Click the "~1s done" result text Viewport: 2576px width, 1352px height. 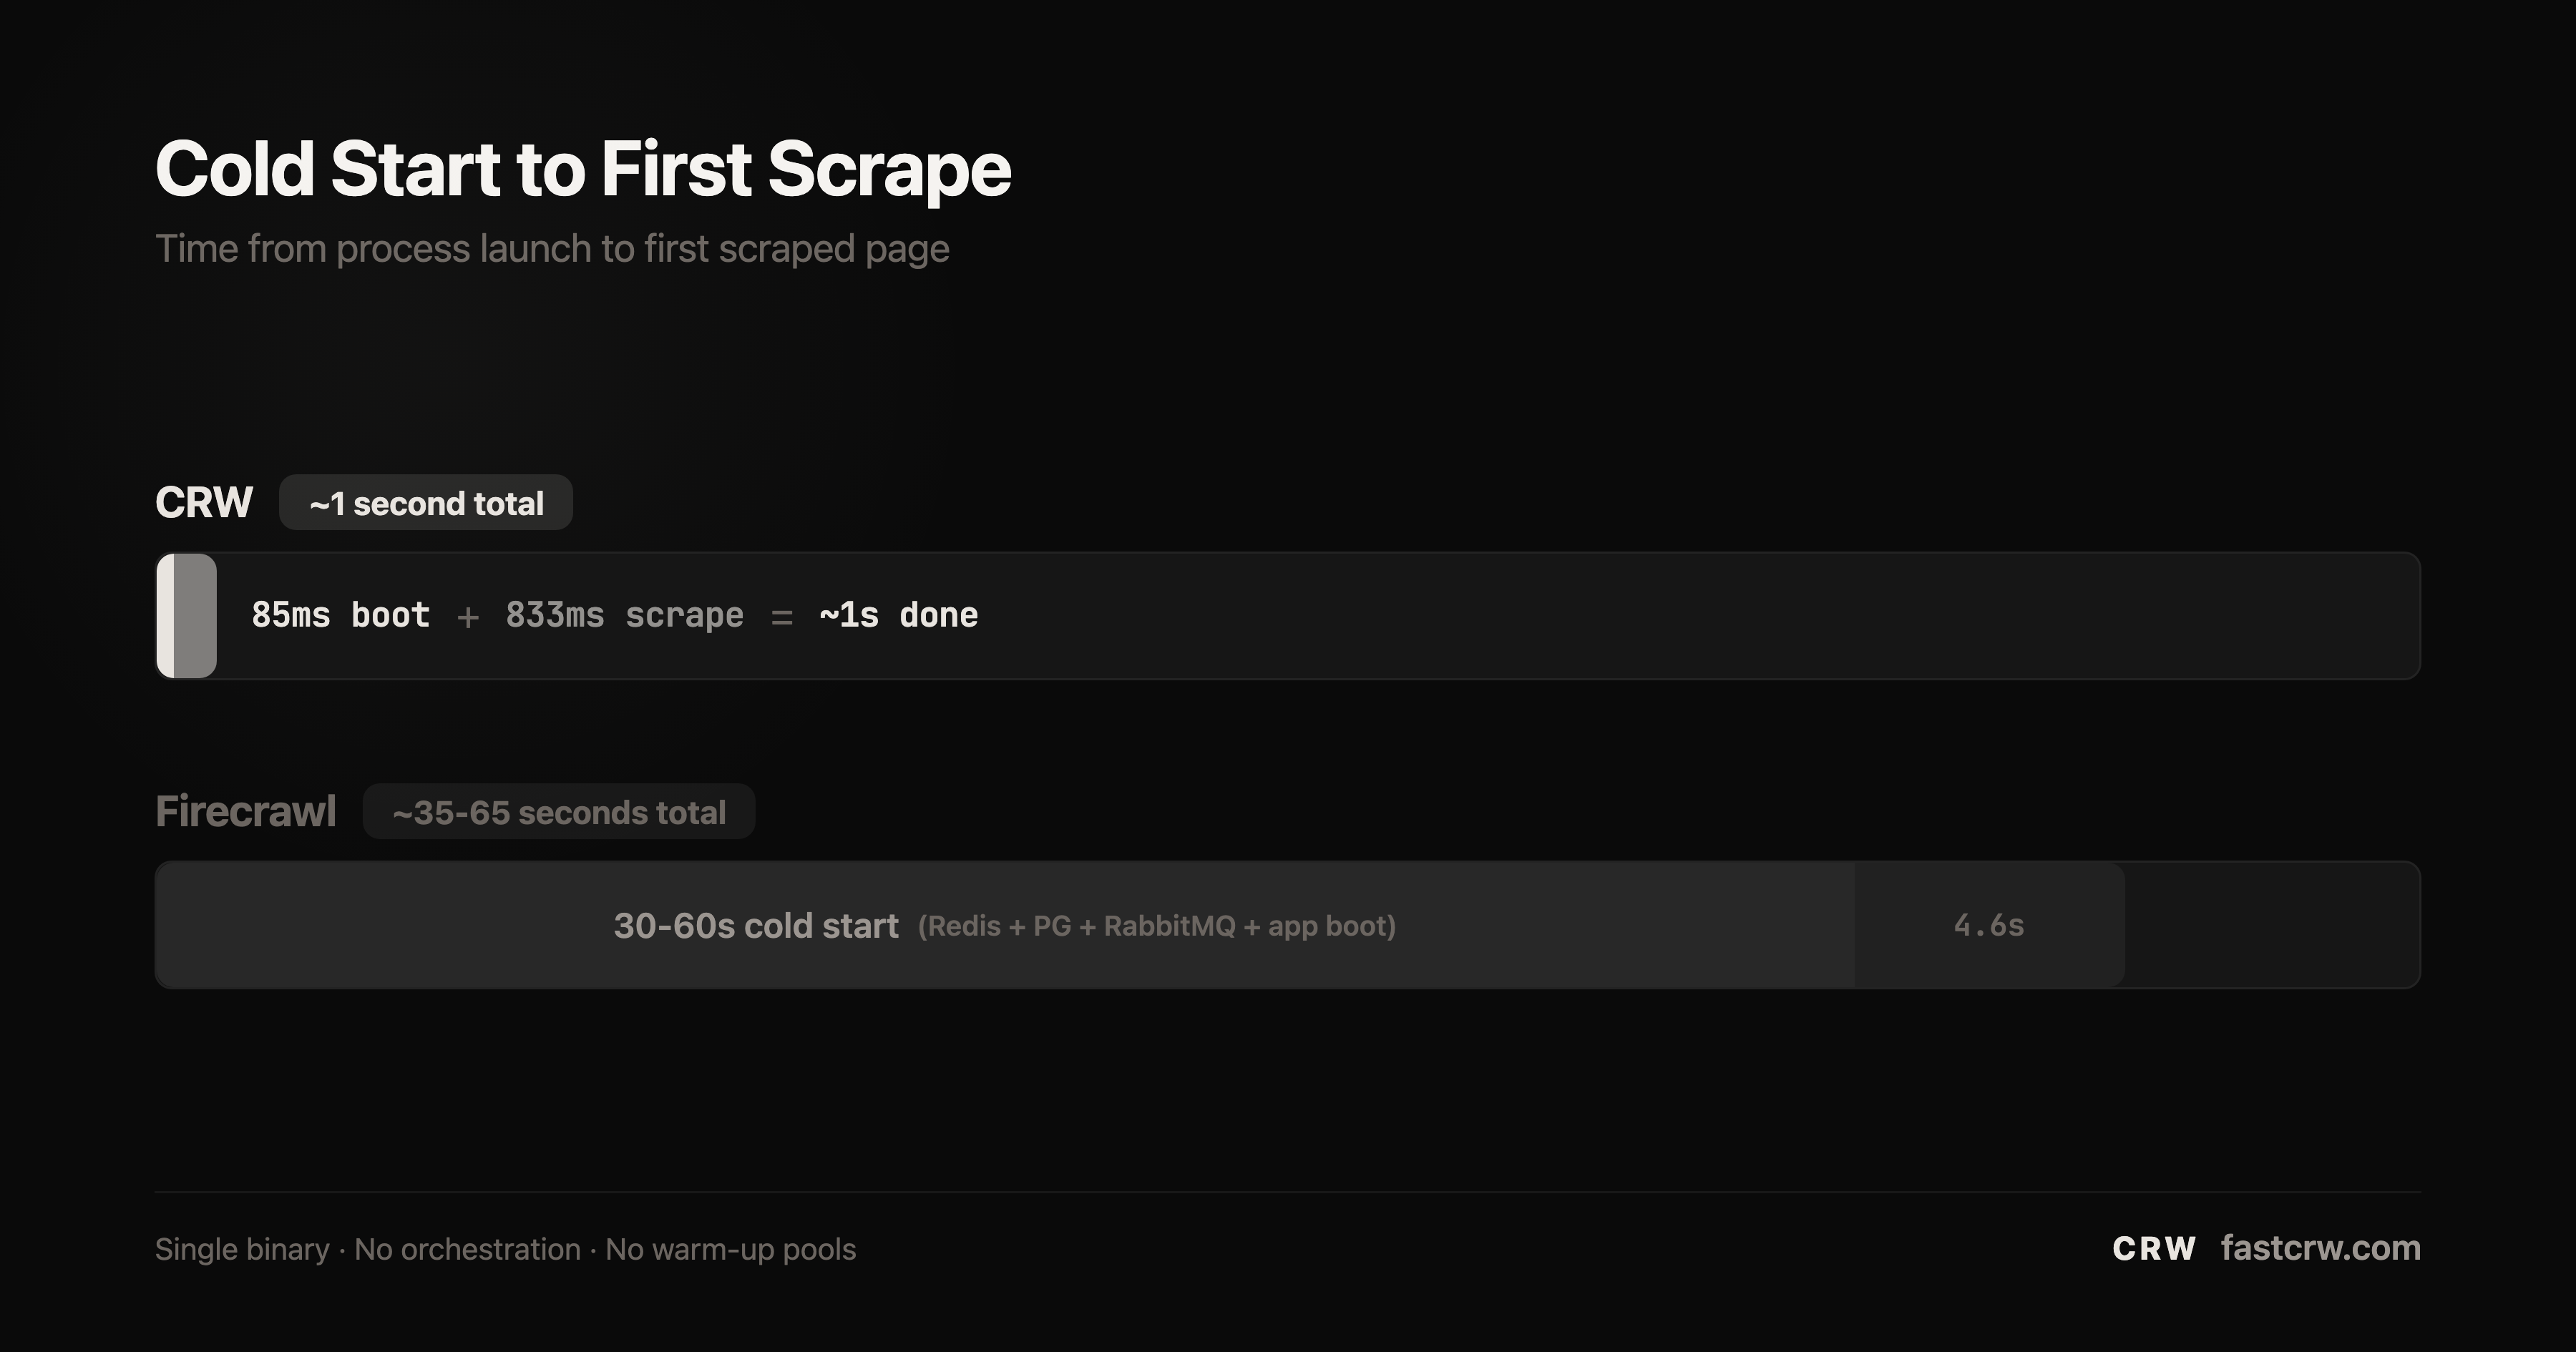(898, 615)
